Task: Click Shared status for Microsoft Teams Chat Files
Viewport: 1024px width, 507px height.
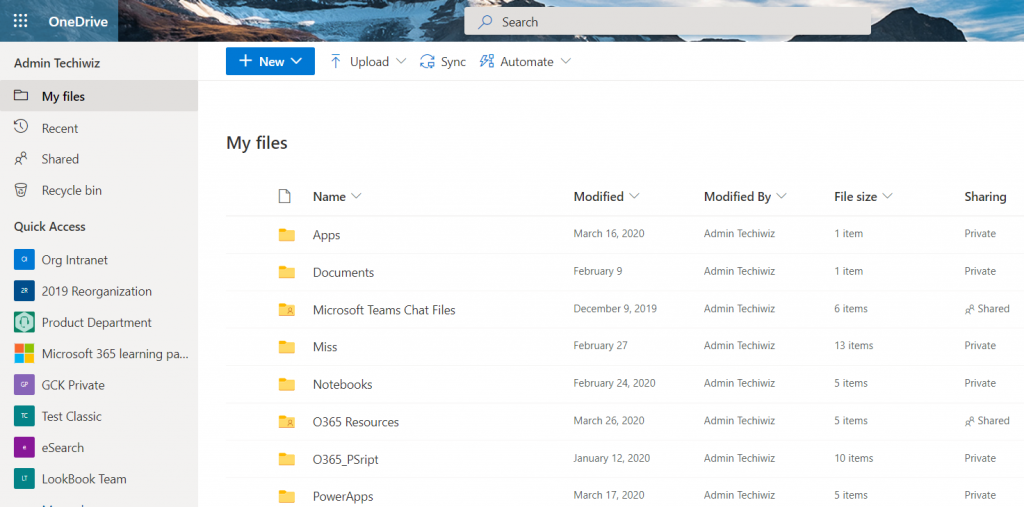Action: [x=987, y=308]
